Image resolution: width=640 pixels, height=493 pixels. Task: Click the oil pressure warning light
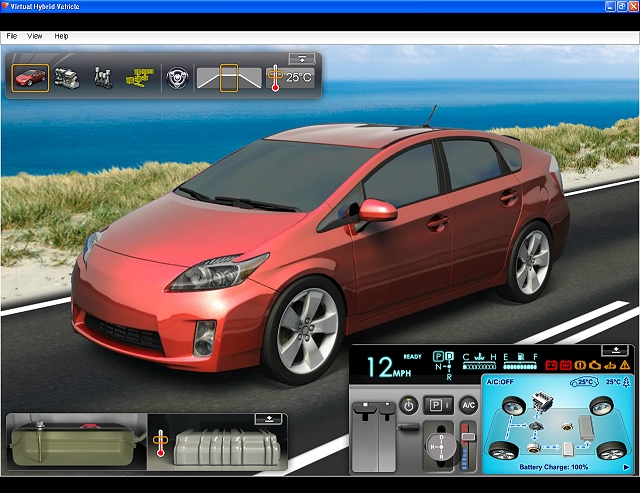610,365
